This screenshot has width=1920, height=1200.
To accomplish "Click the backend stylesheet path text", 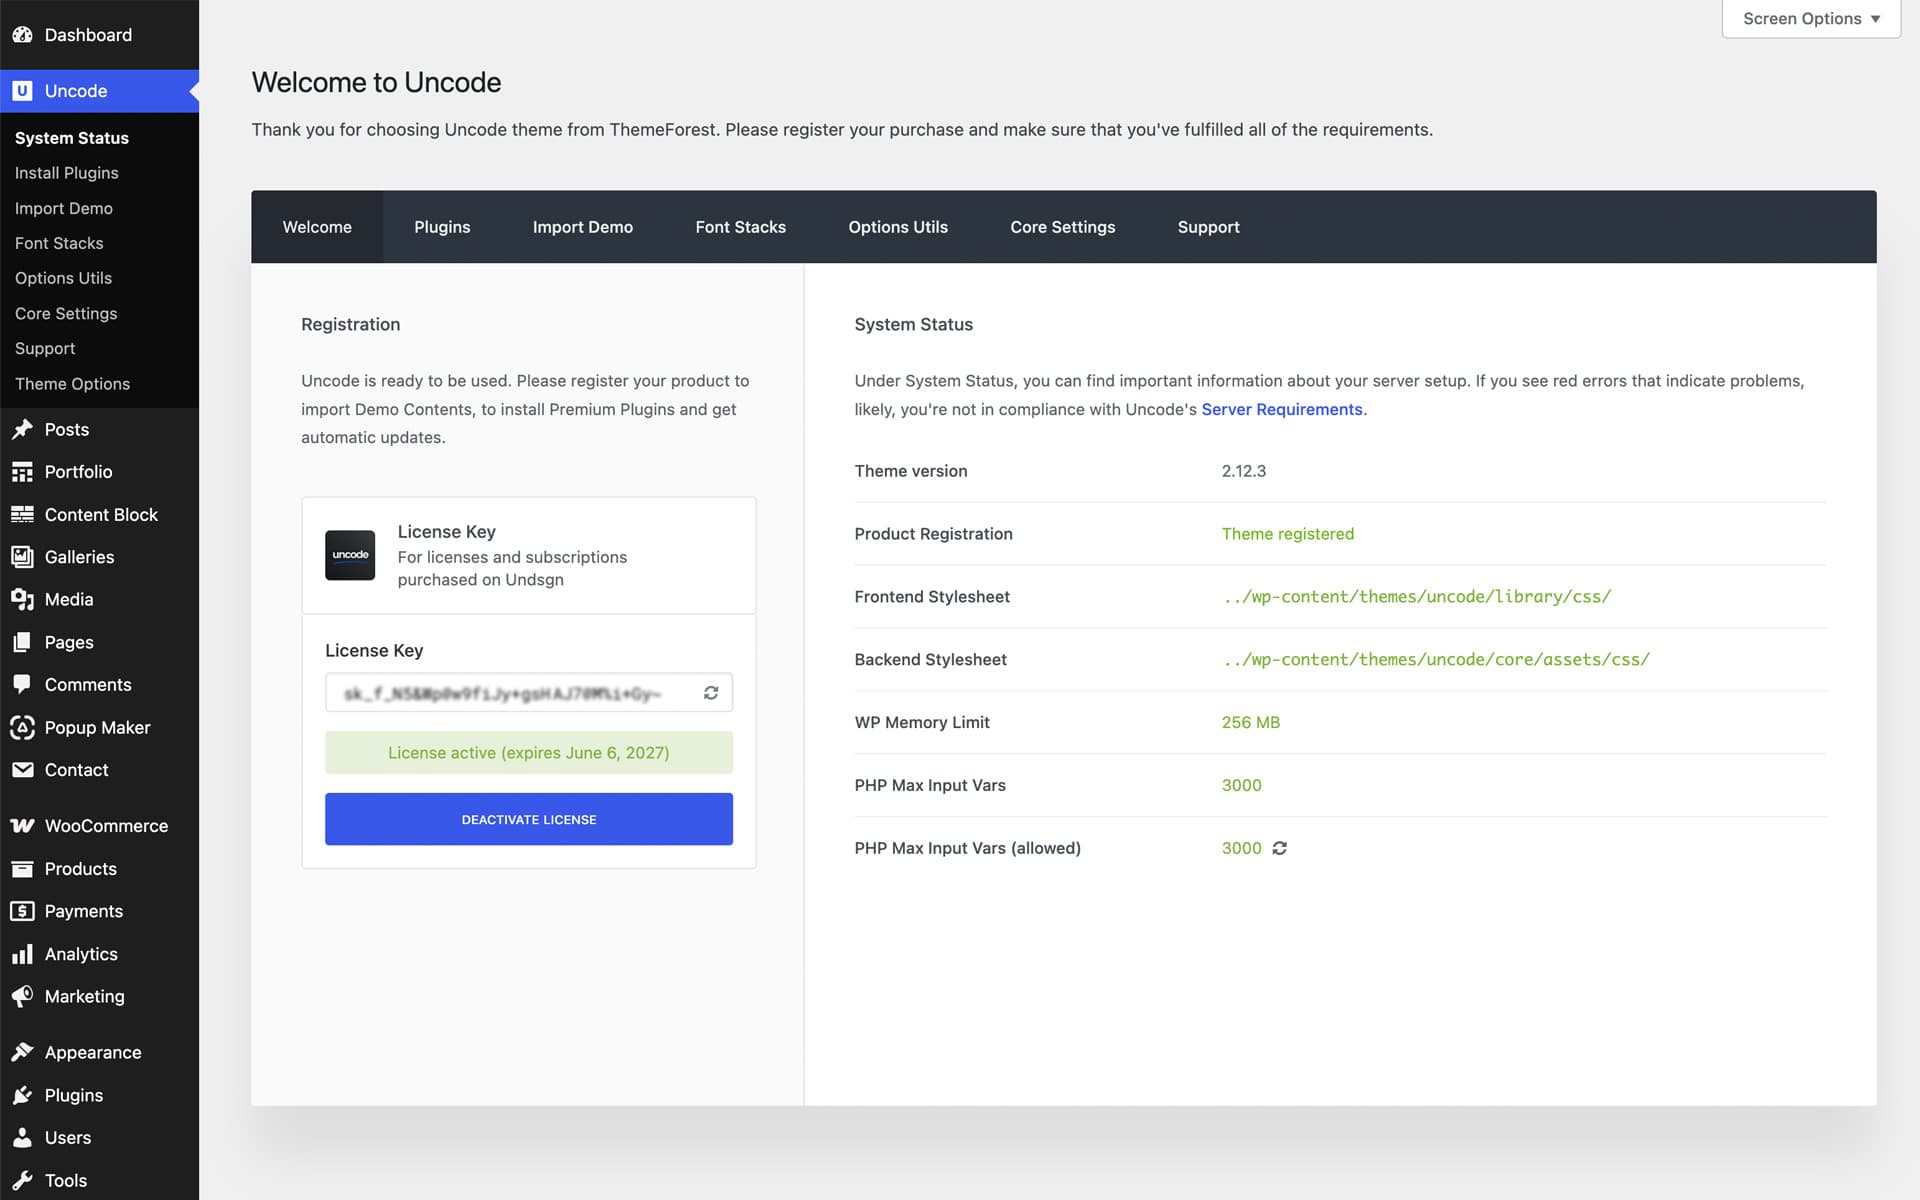I will click(1436, 660).
